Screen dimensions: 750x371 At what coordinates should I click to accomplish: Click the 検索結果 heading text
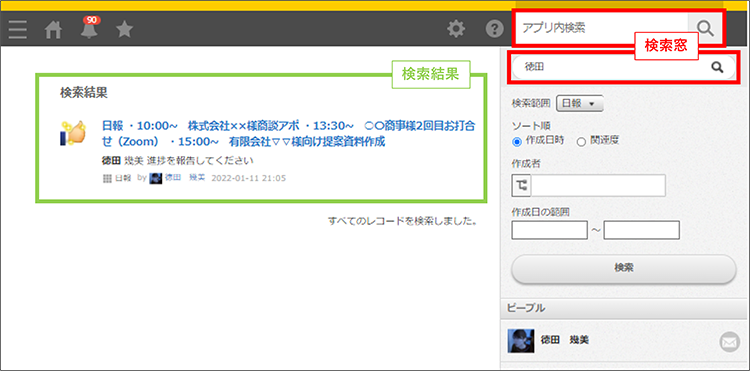[x=84, y=93]
